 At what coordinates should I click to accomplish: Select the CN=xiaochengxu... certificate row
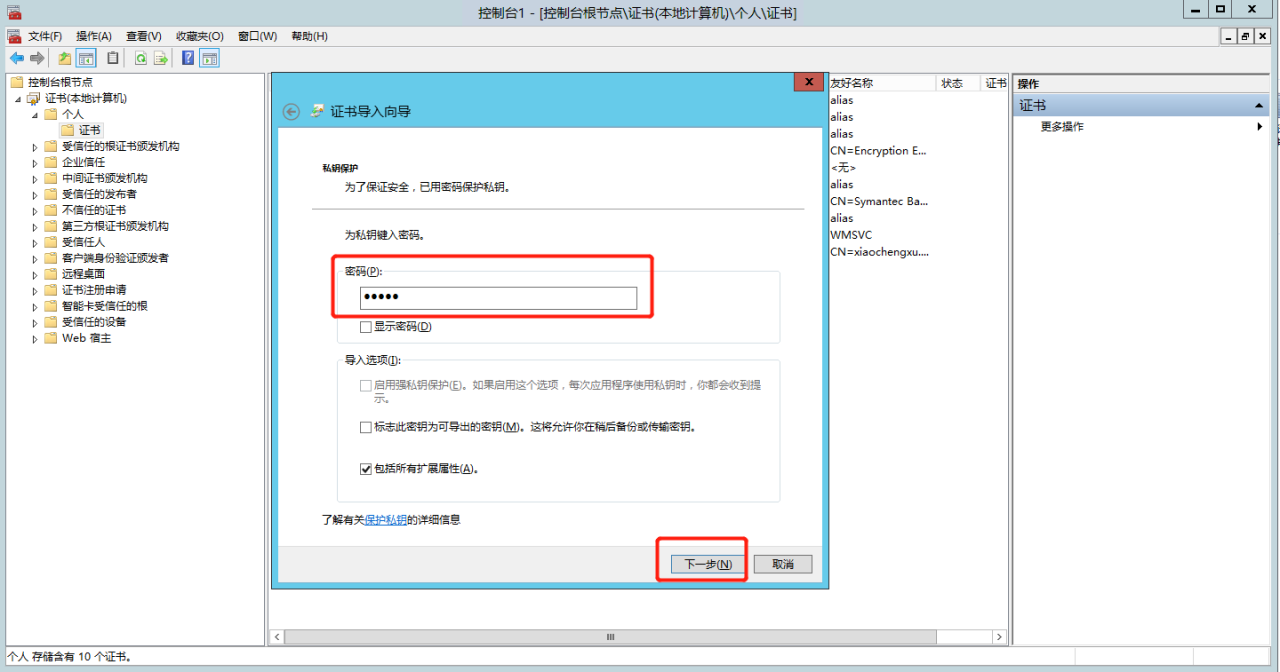[880, 252]
